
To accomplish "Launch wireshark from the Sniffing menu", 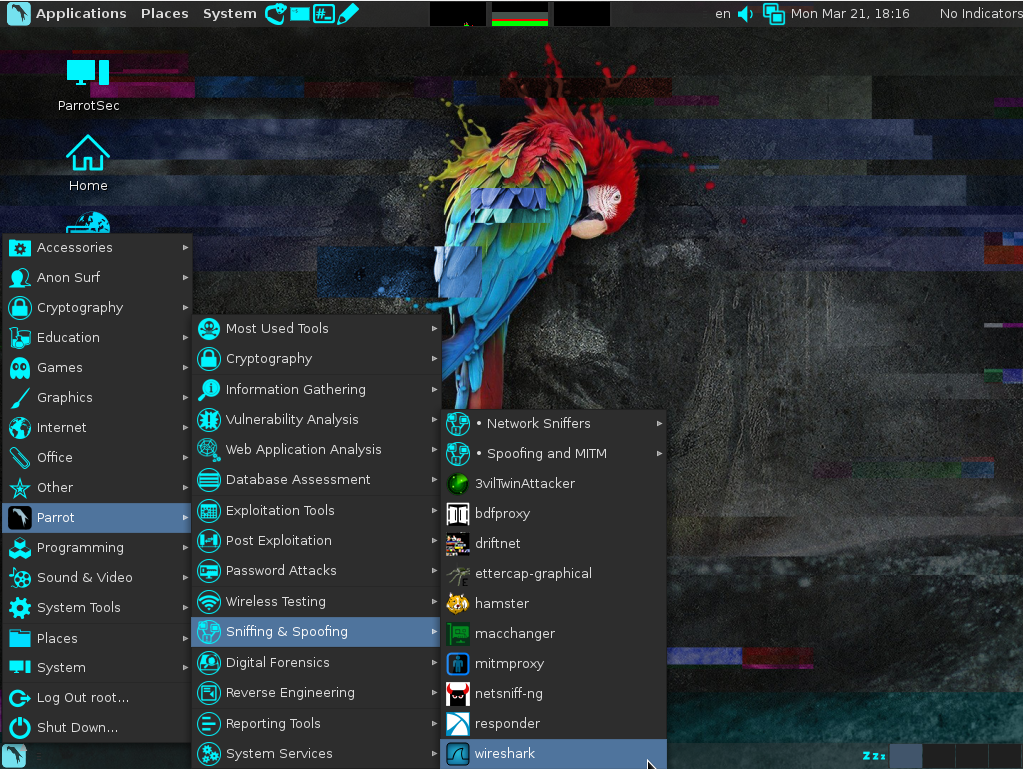I will point(553,753).
